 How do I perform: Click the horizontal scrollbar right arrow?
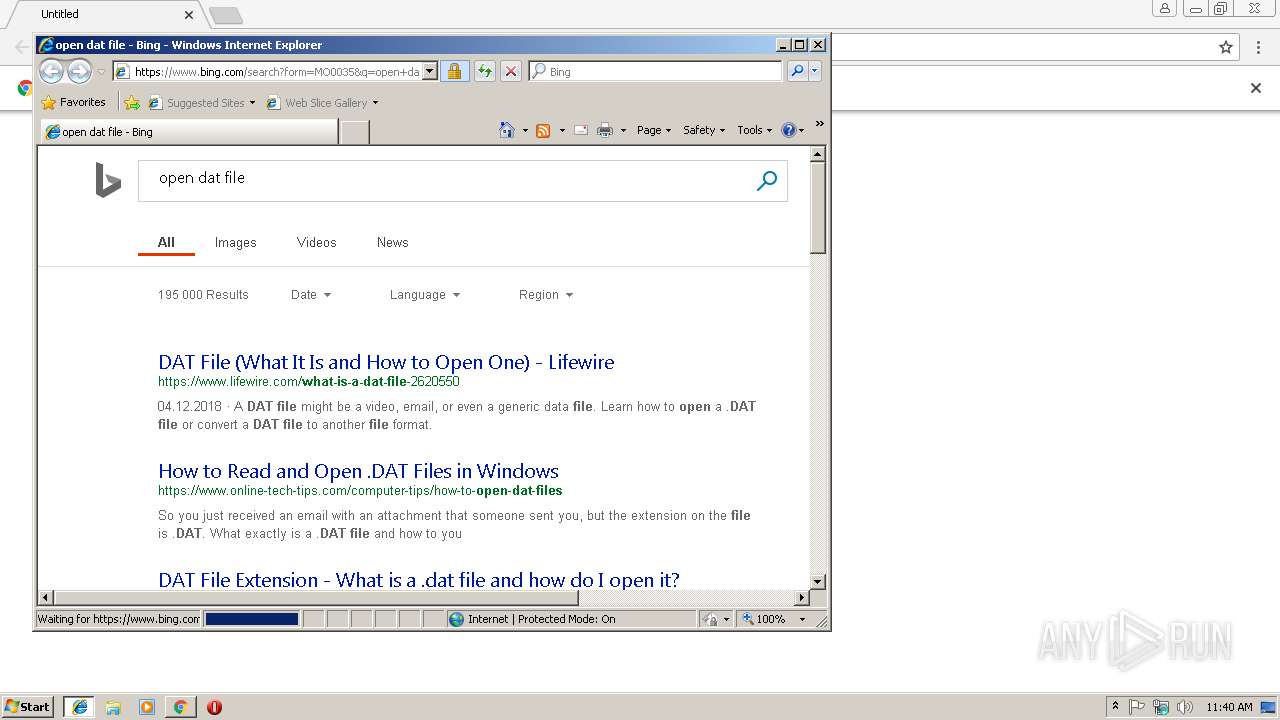(801, 598)
